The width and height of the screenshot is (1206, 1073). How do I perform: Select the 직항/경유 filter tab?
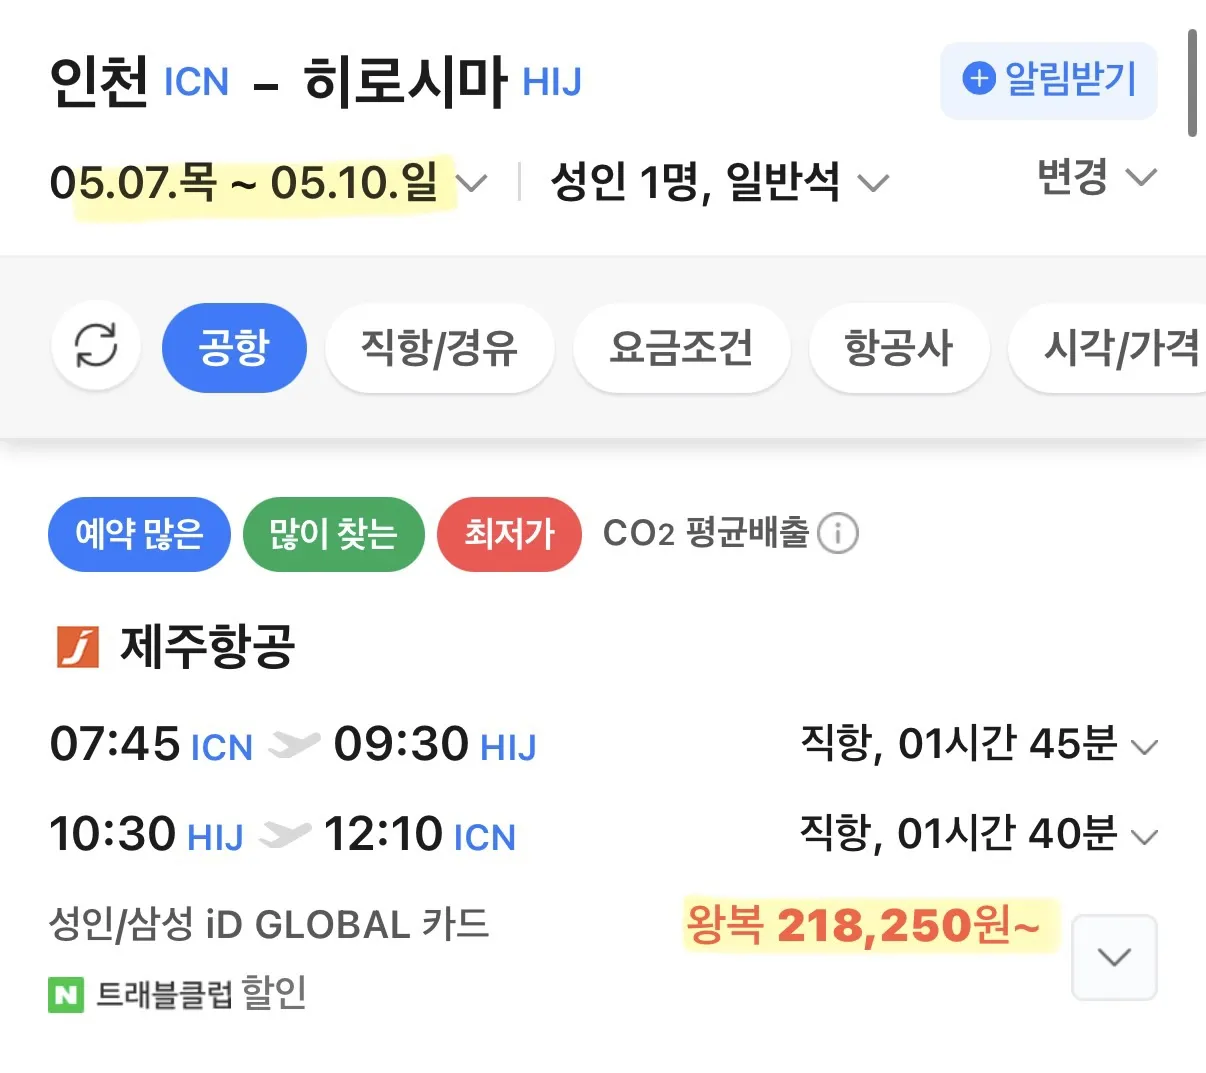coord(439,348)
